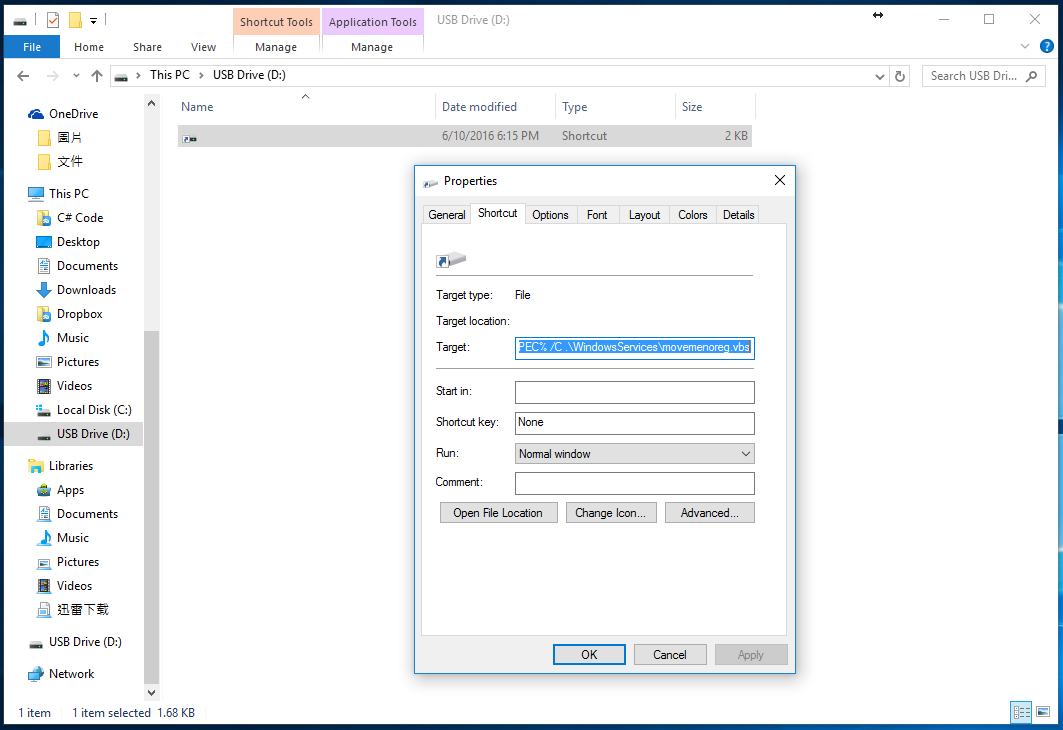Switch to the Home ribbon tab
This screenshot has height=730, width=1063.
(89, 47)
